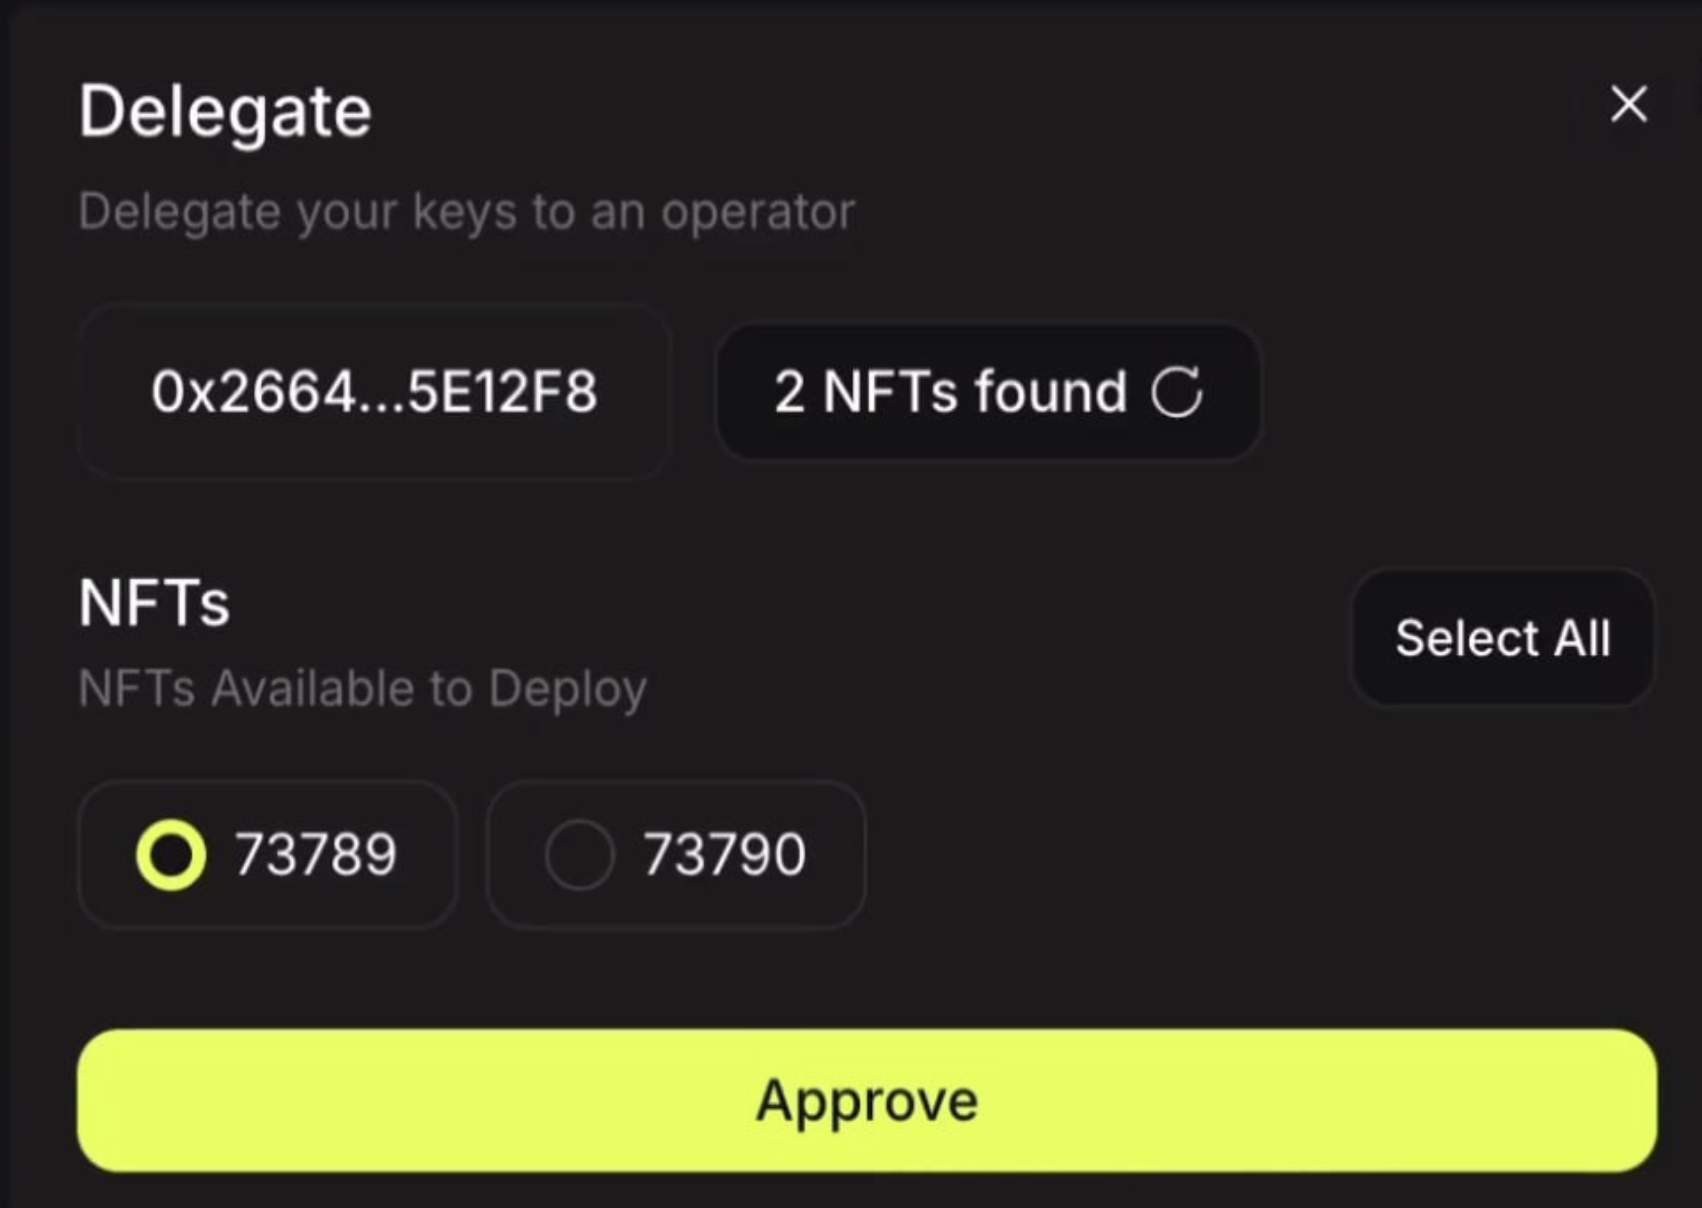Close the Delegate dialog via the X icon
The image size is (1702, 1208).
tap(1628, 106)
